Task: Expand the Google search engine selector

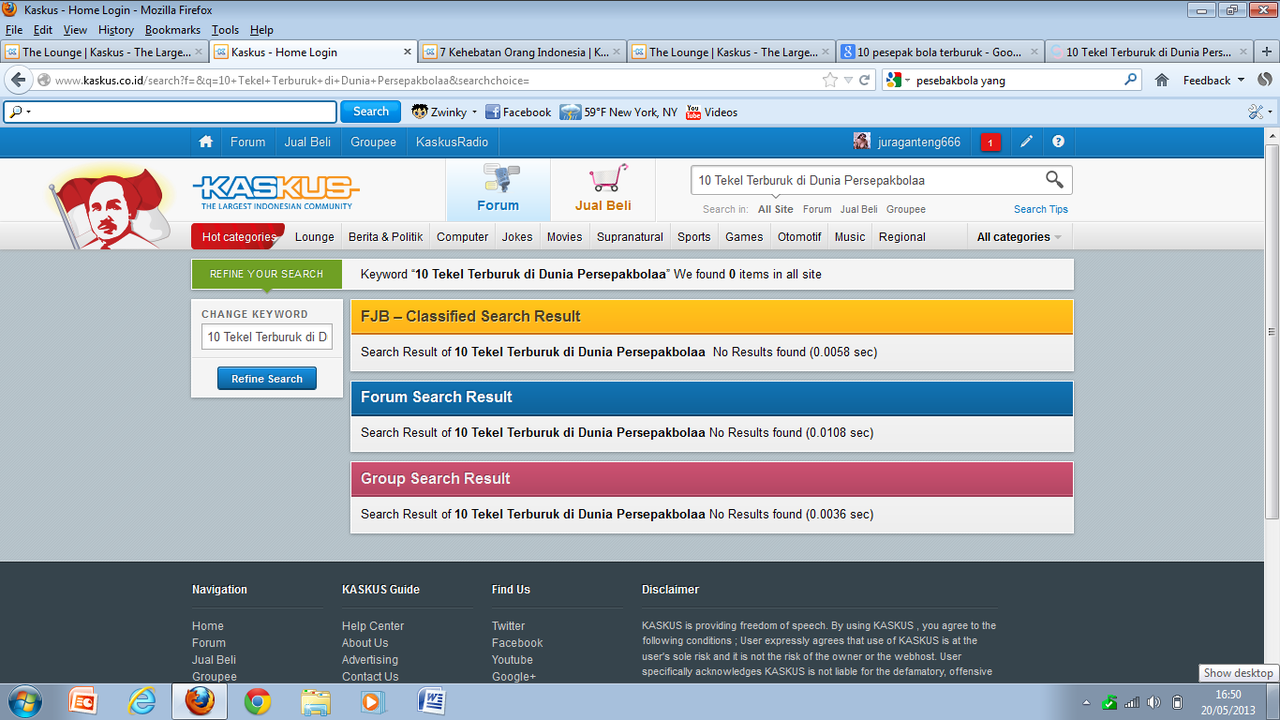Action: point(897,80)
